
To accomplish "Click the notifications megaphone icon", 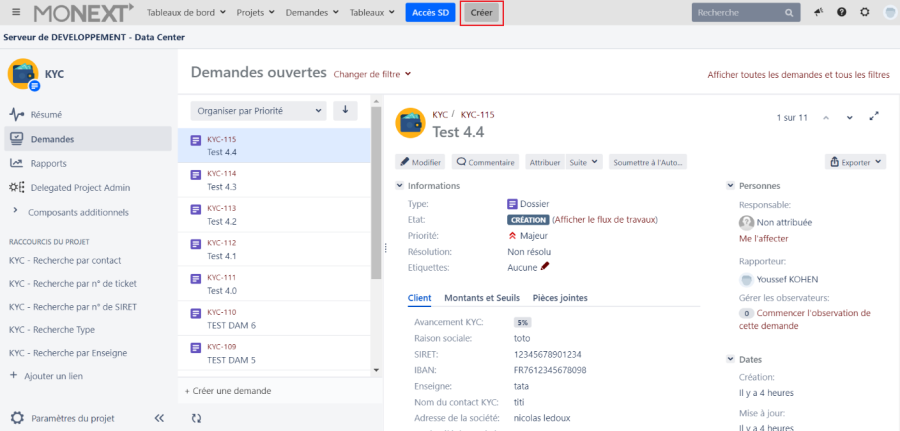I will tap(819, 13).
